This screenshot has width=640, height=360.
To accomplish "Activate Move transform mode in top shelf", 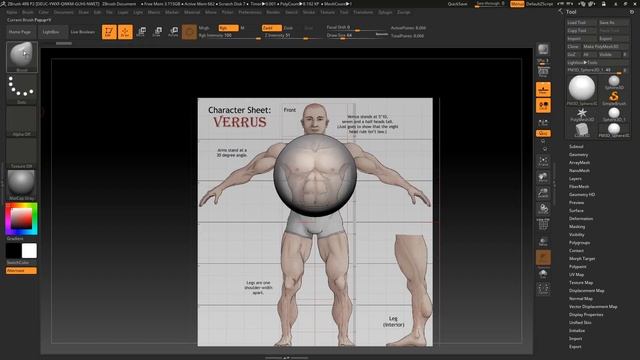I will [x=141, y=31].
